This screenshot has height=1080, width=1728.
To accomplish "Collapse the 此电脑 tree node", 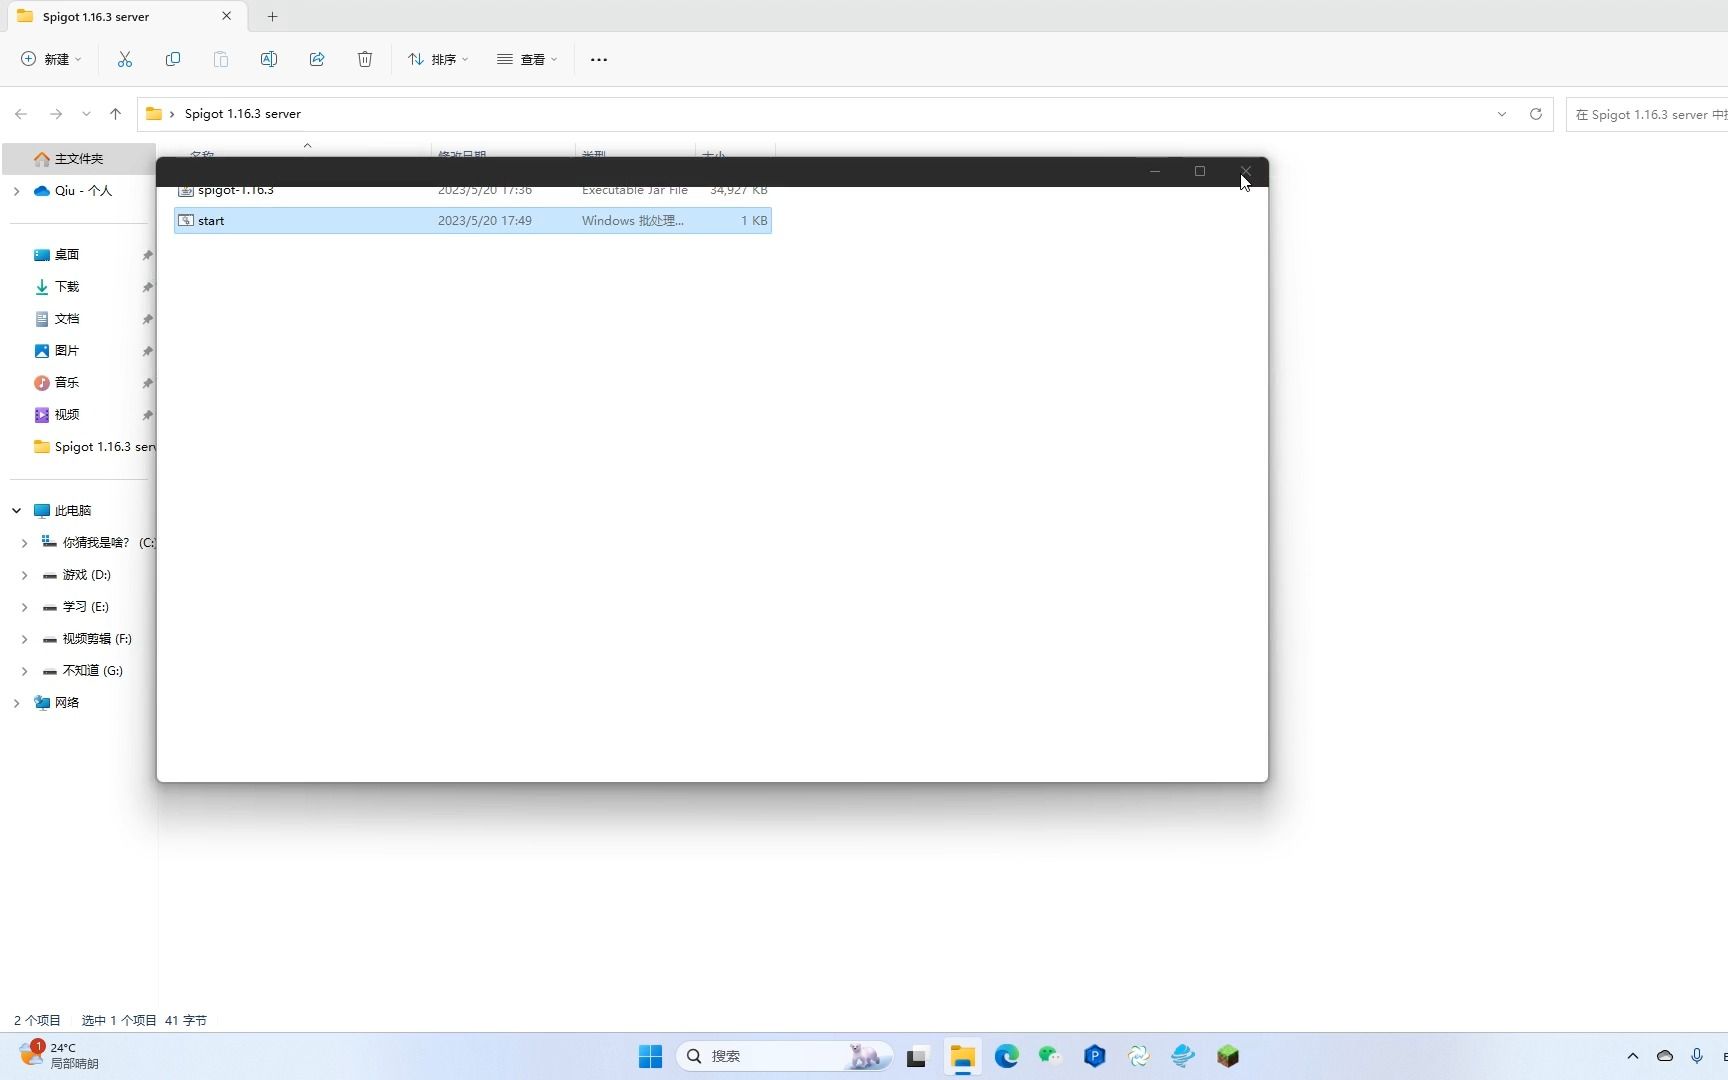I will (x=16, y=511).
